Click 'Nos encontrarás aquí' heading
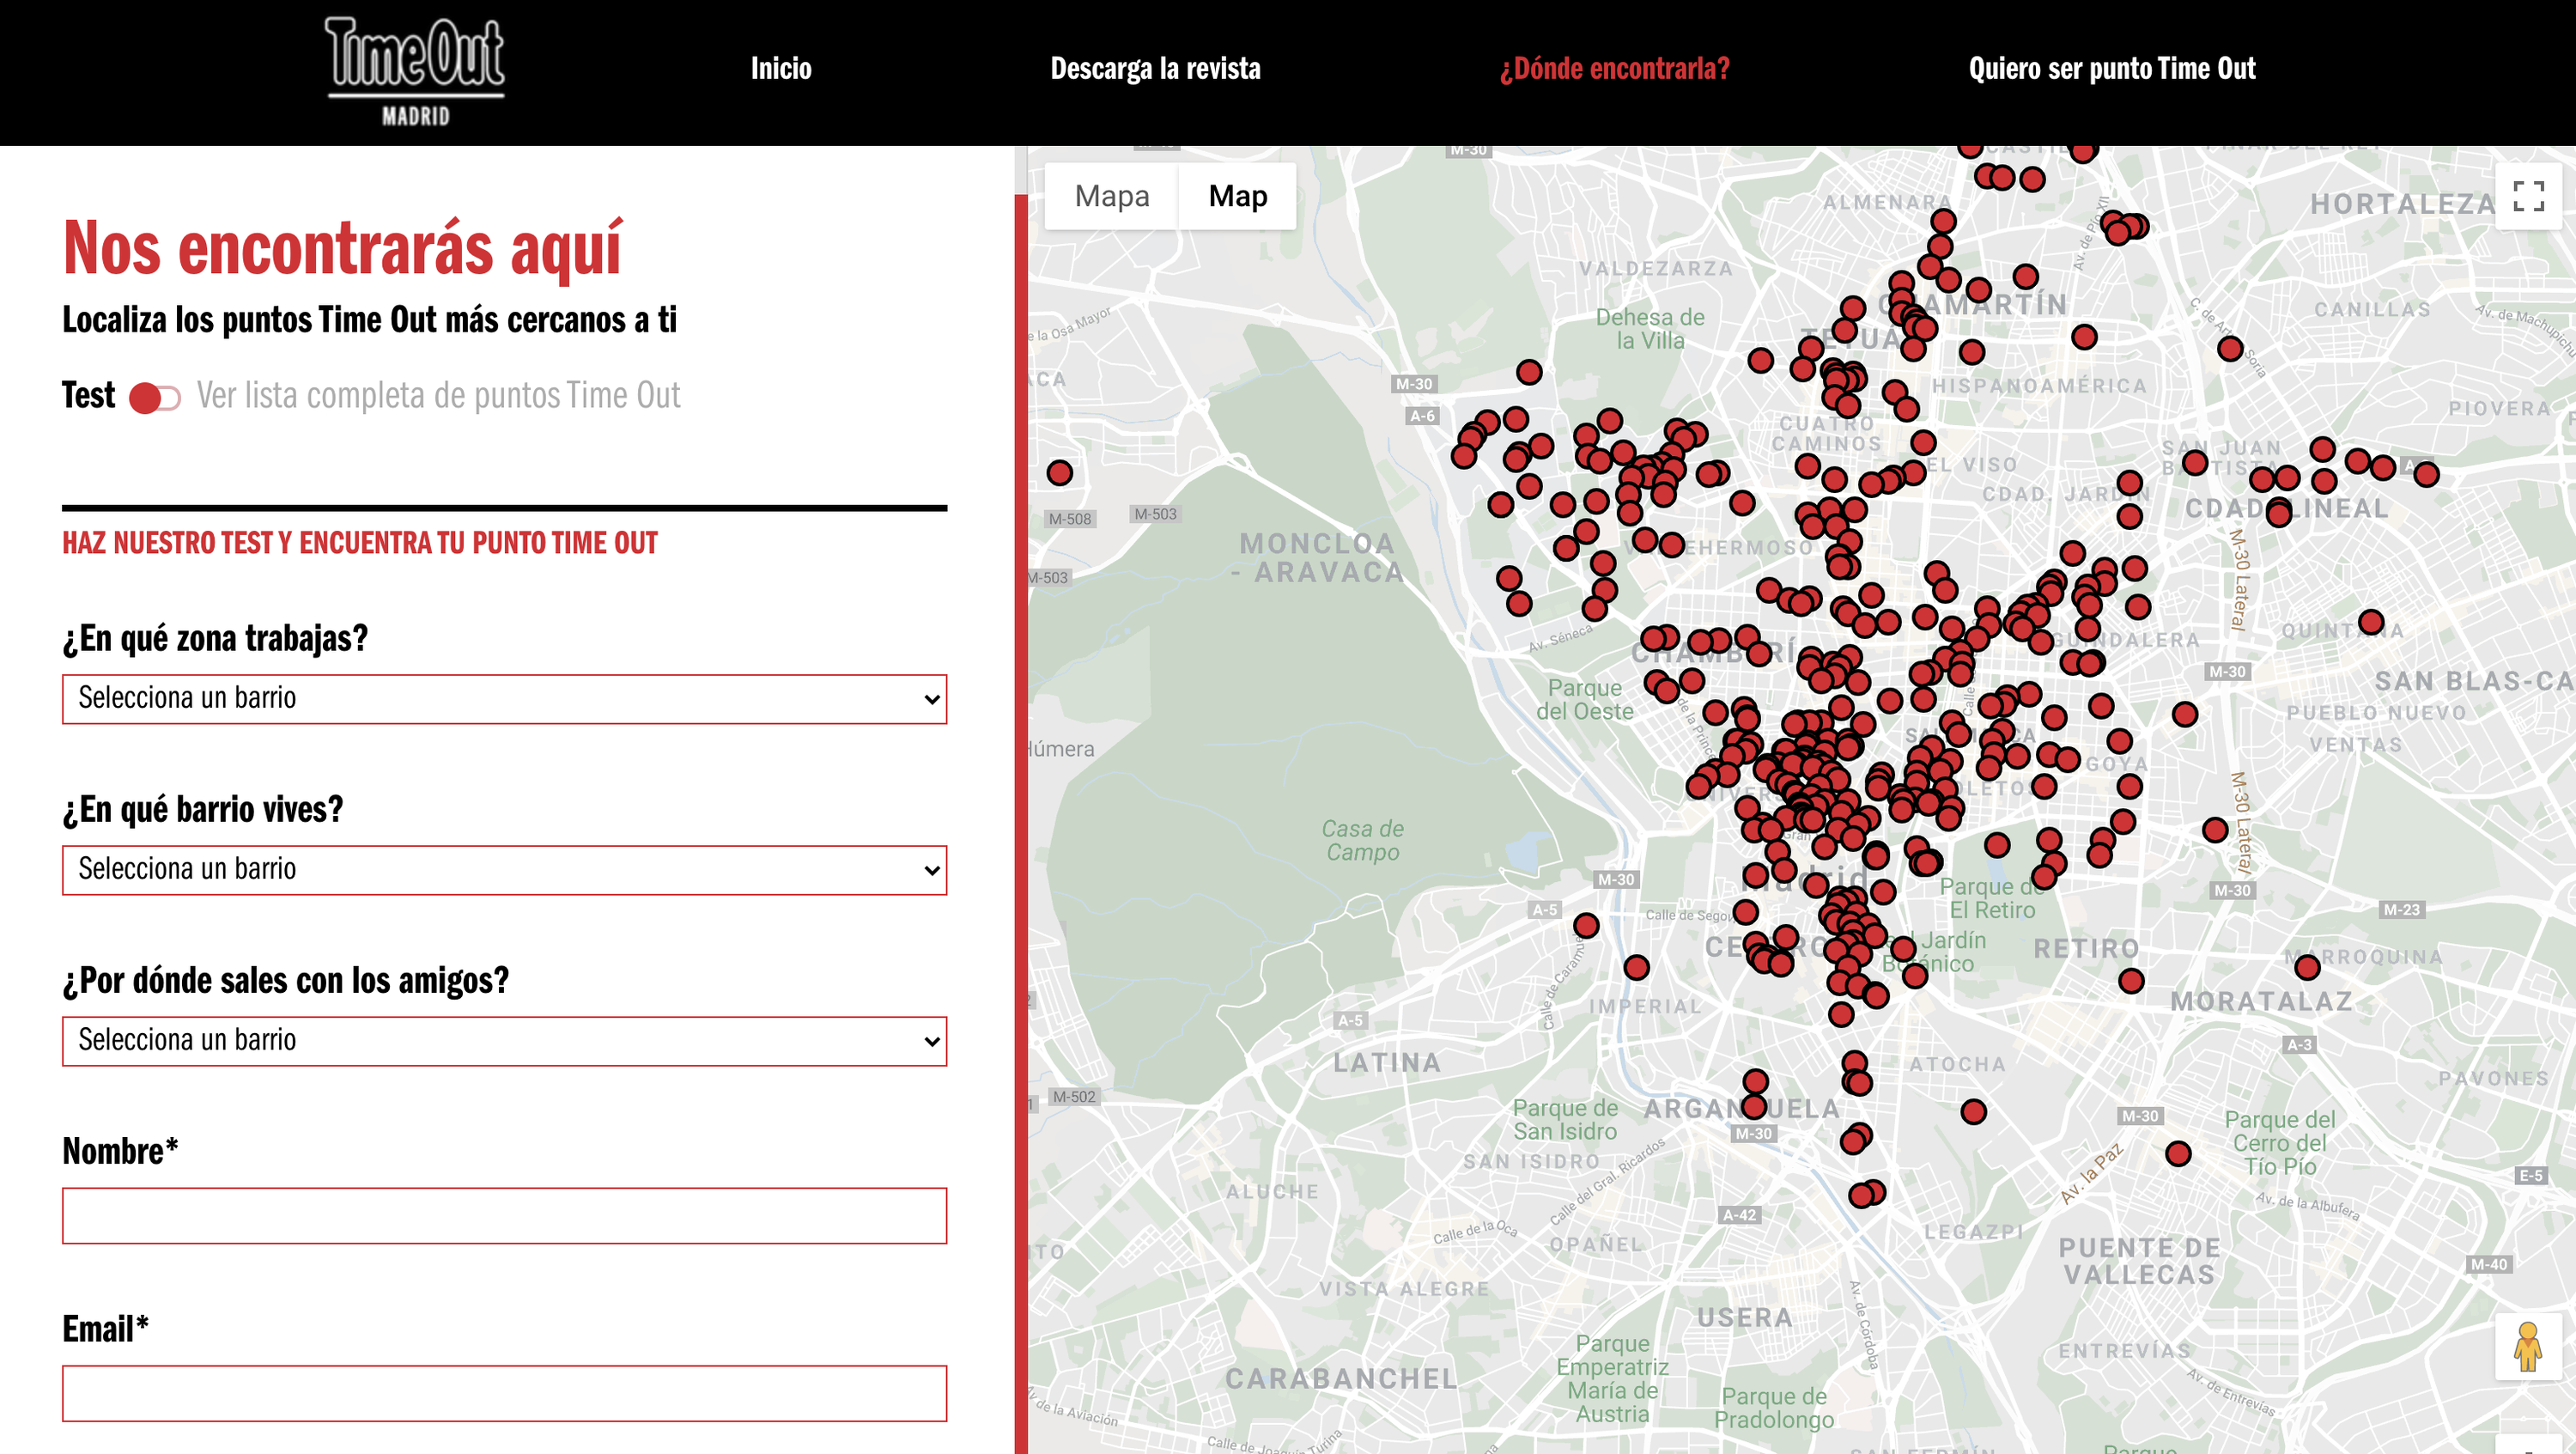The height and width of the screenshot is (1454, 2576). point(343,248)
